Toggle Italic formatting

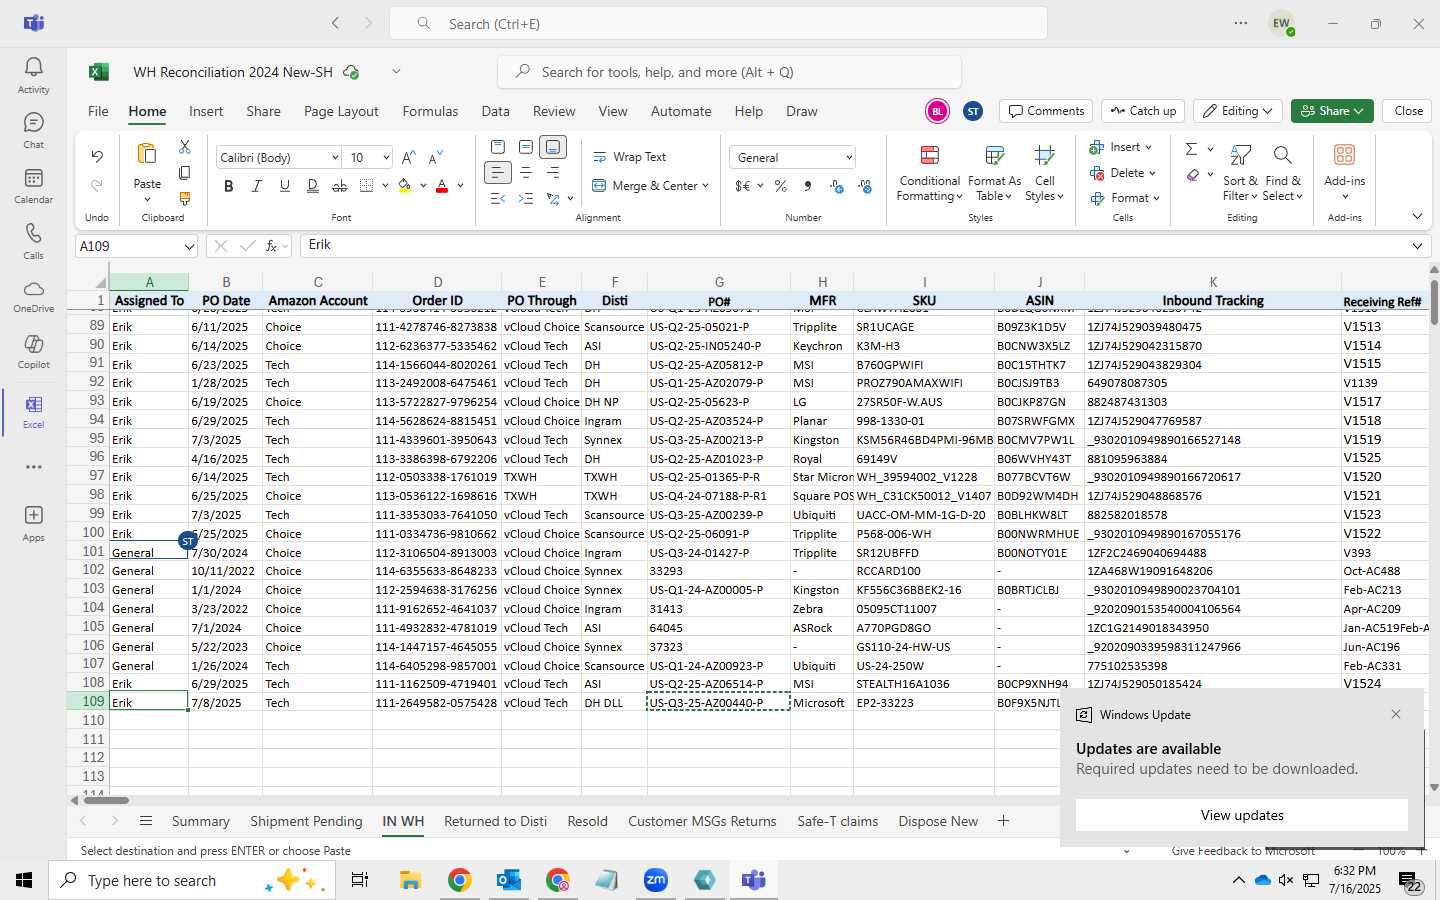[x=257, y=186]
